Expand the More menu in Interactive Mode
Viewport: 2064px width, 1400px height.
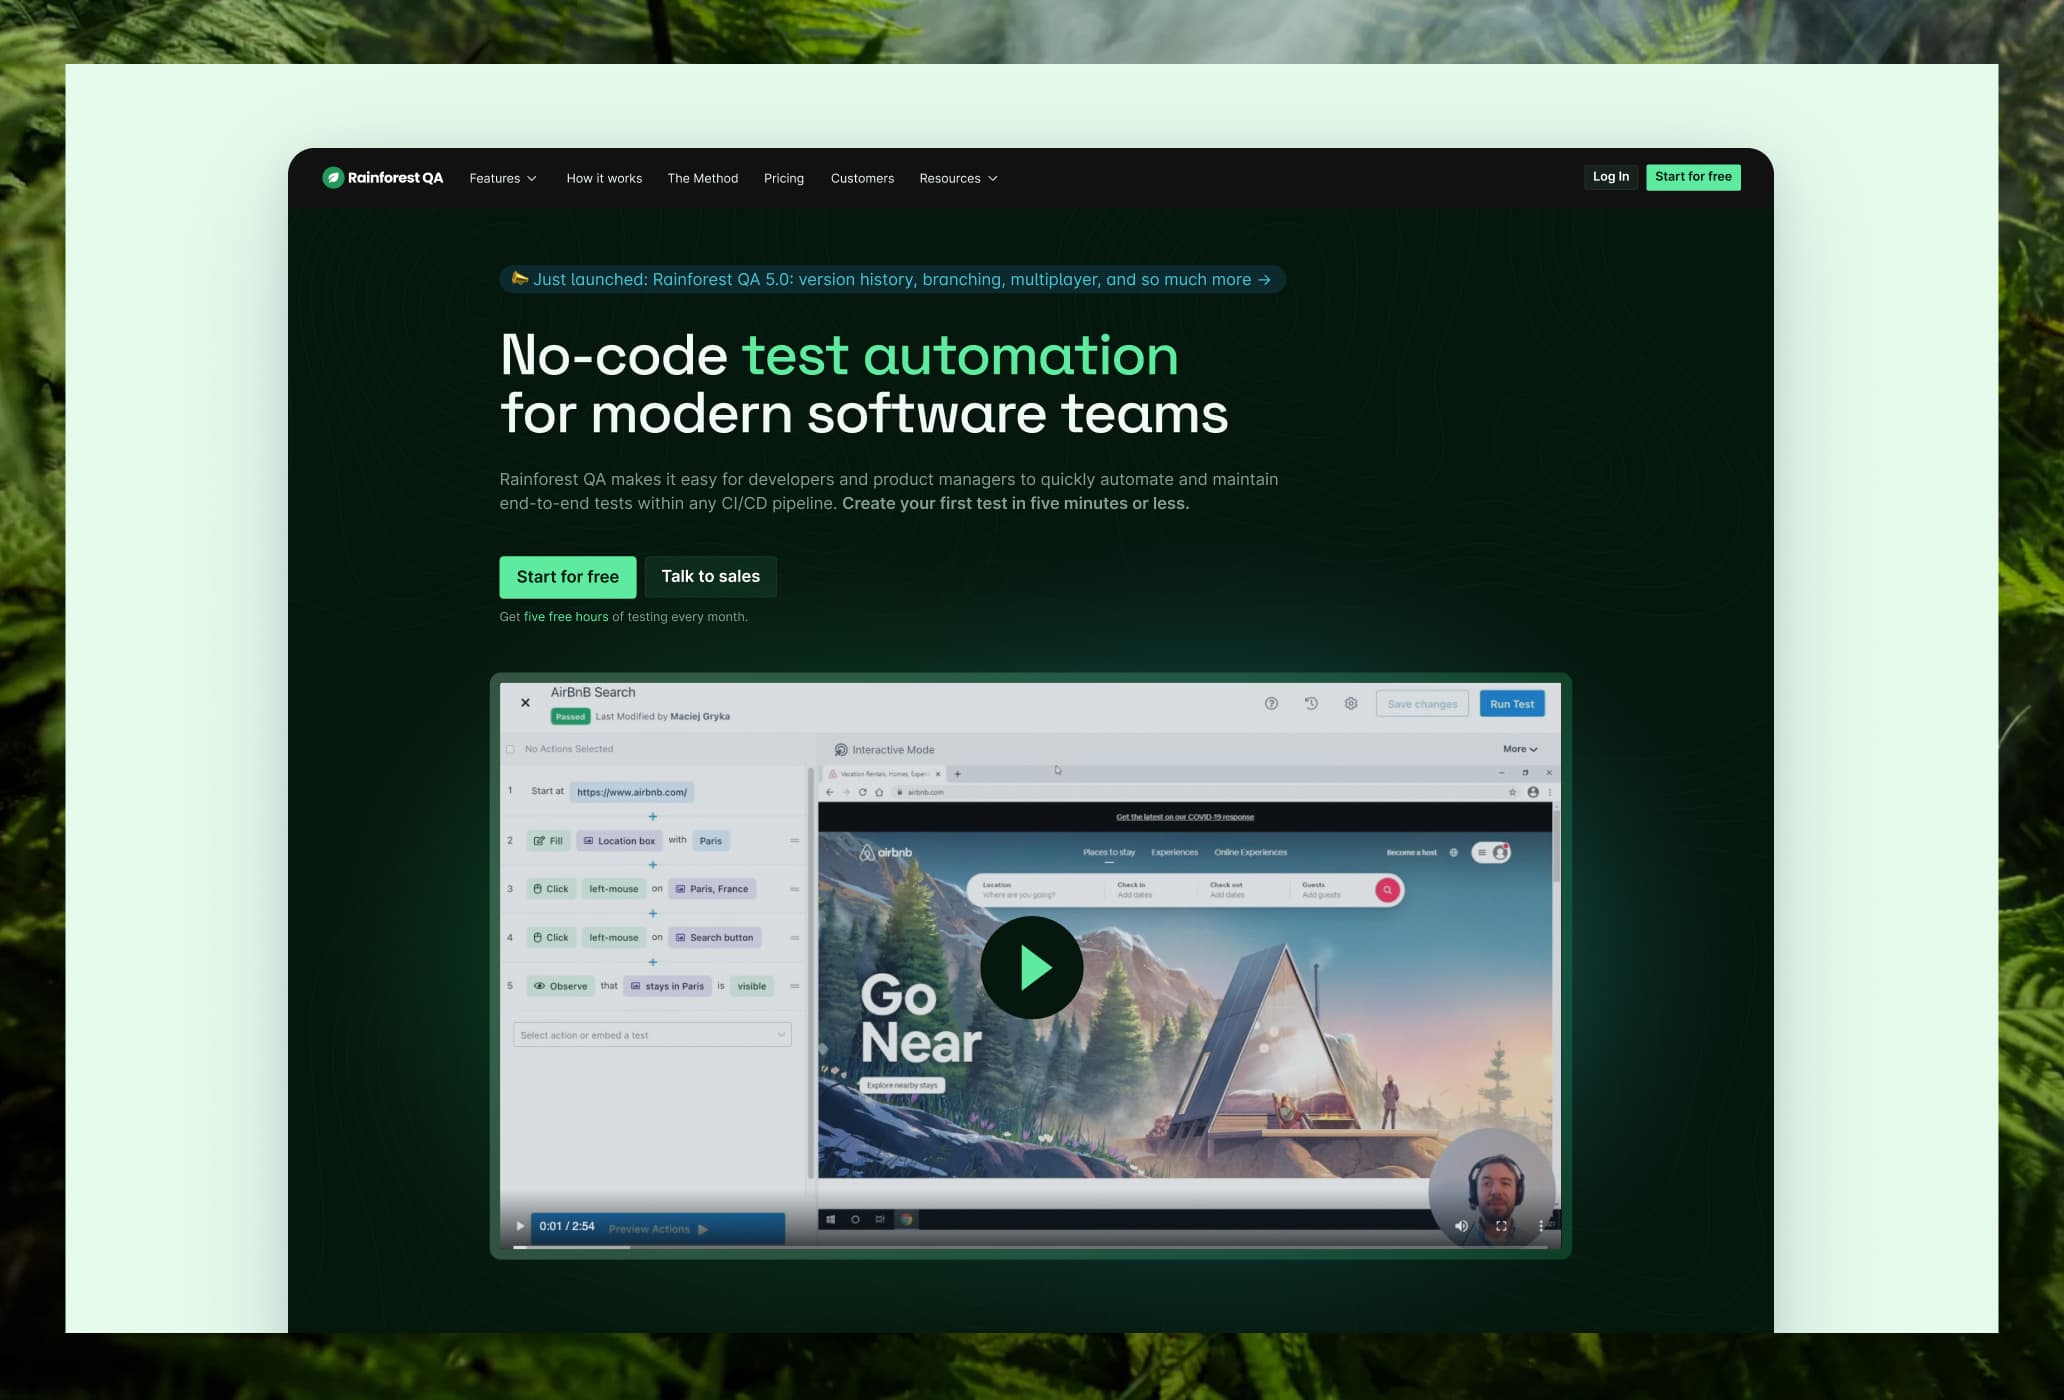pyautogui.click(x=1519, y=748)
